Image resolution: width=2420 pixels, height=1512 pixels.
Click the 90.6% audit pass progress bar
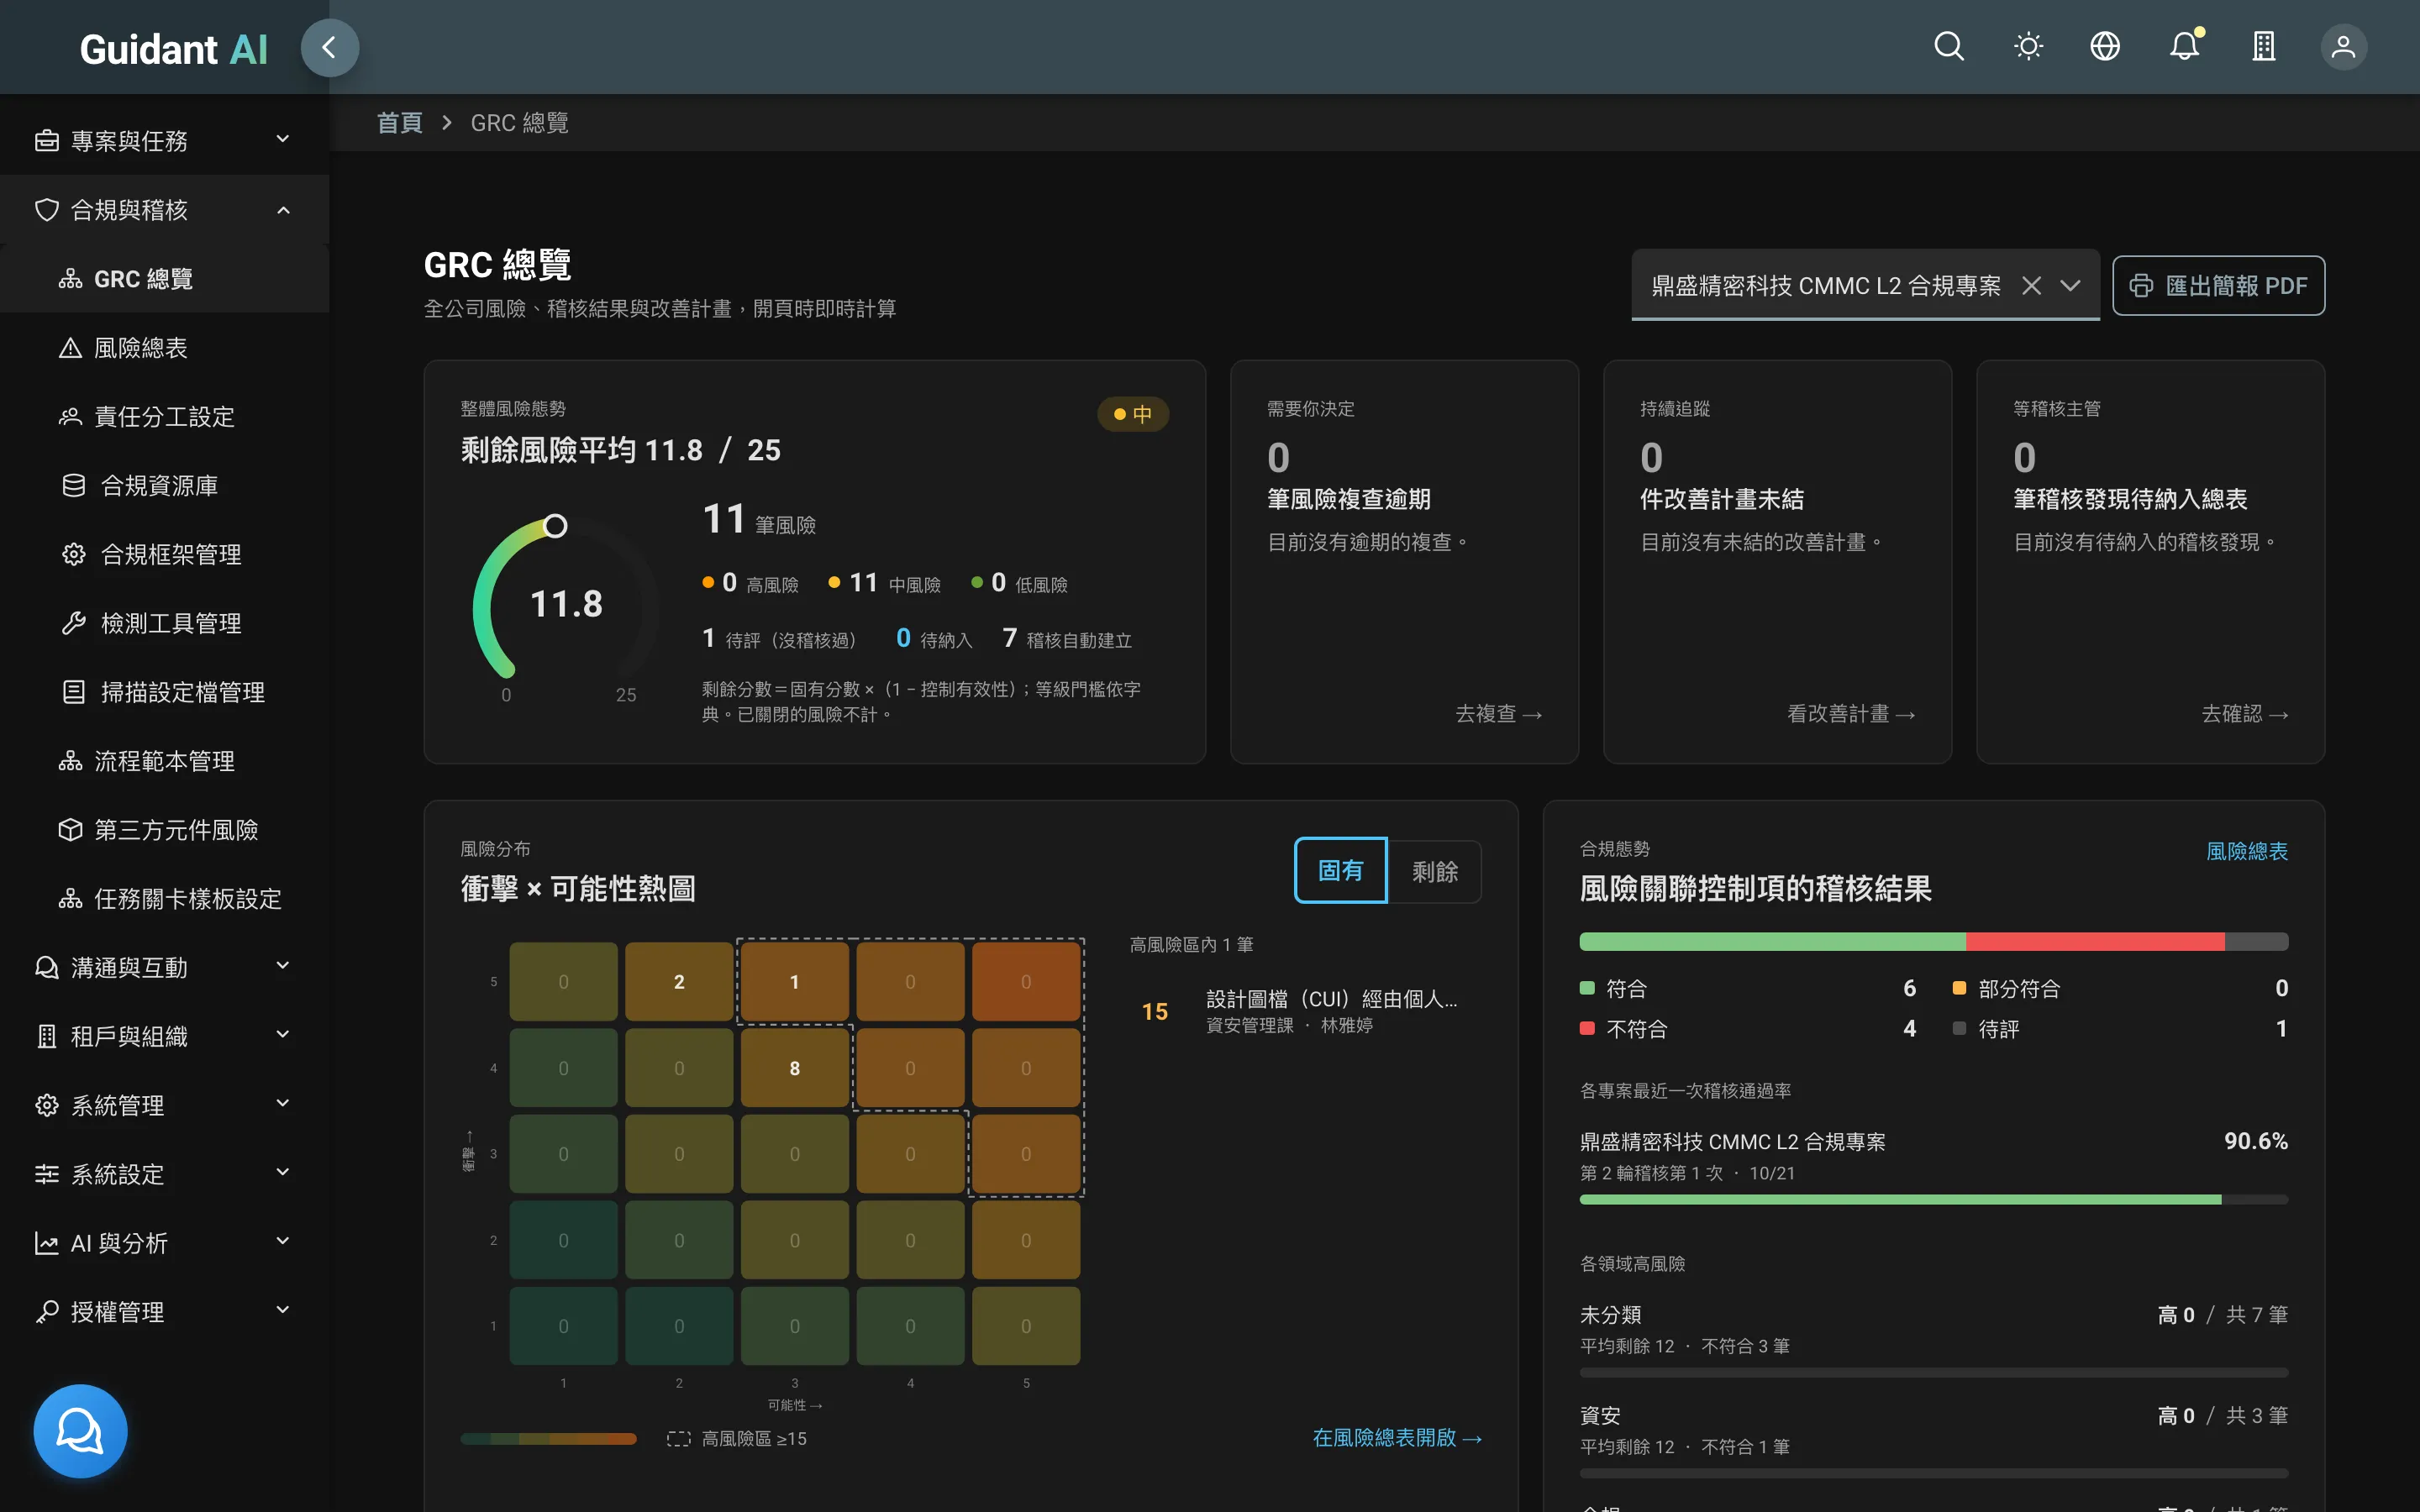click(x=1933, y=1199)
